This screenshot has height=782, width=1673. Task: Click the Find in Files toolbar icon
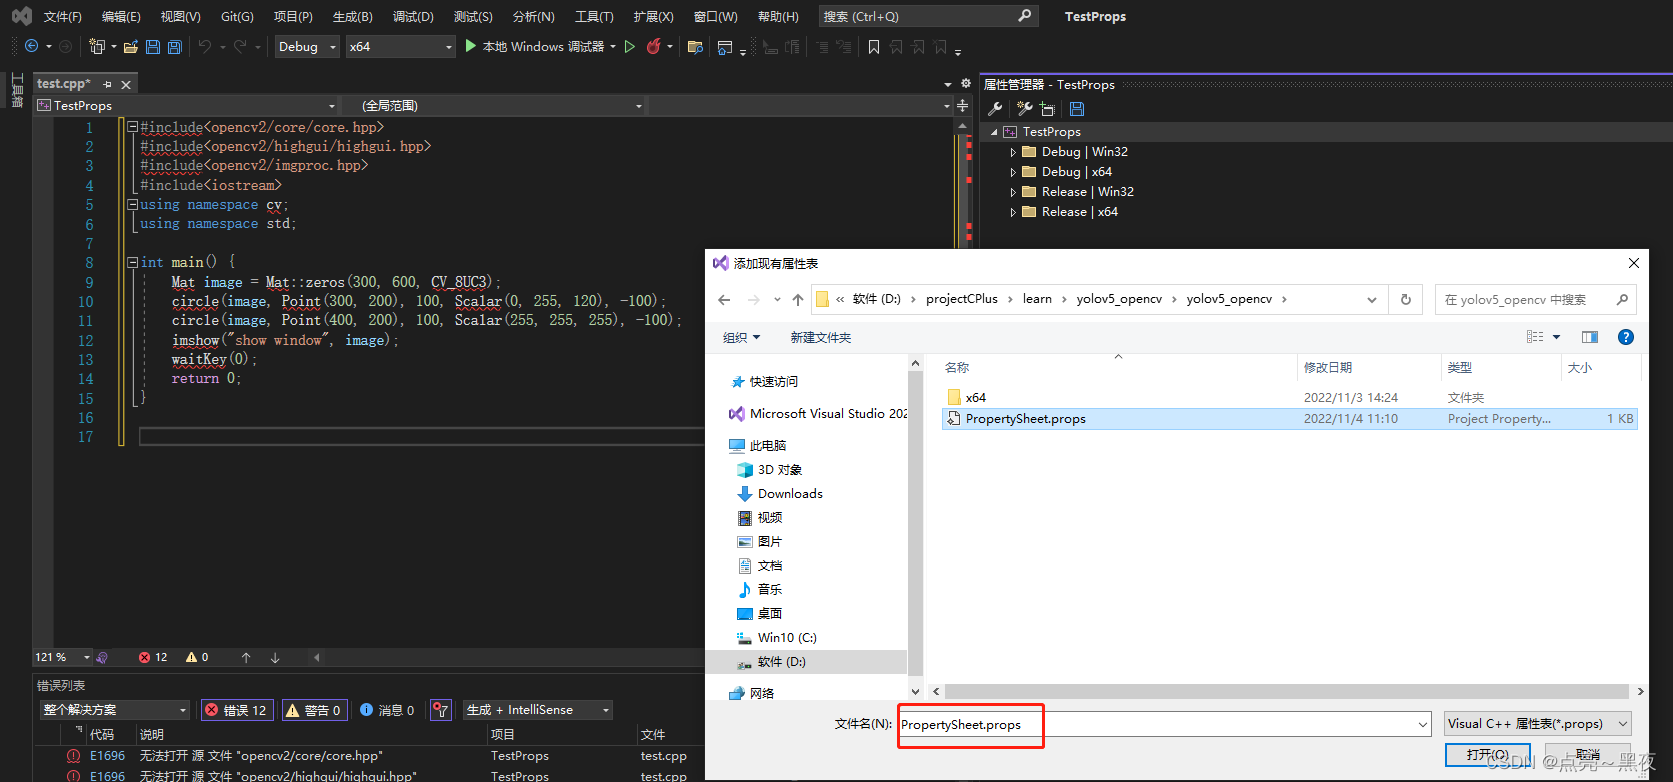[696, 47]
